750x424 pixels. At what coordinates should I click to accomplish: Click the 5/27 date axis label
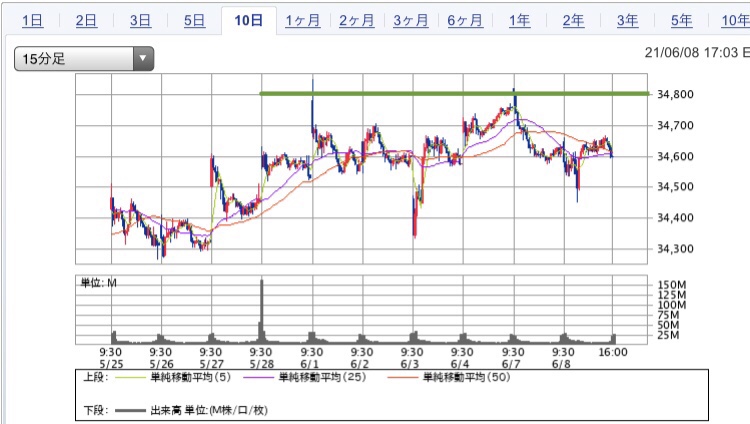[211, 364]
